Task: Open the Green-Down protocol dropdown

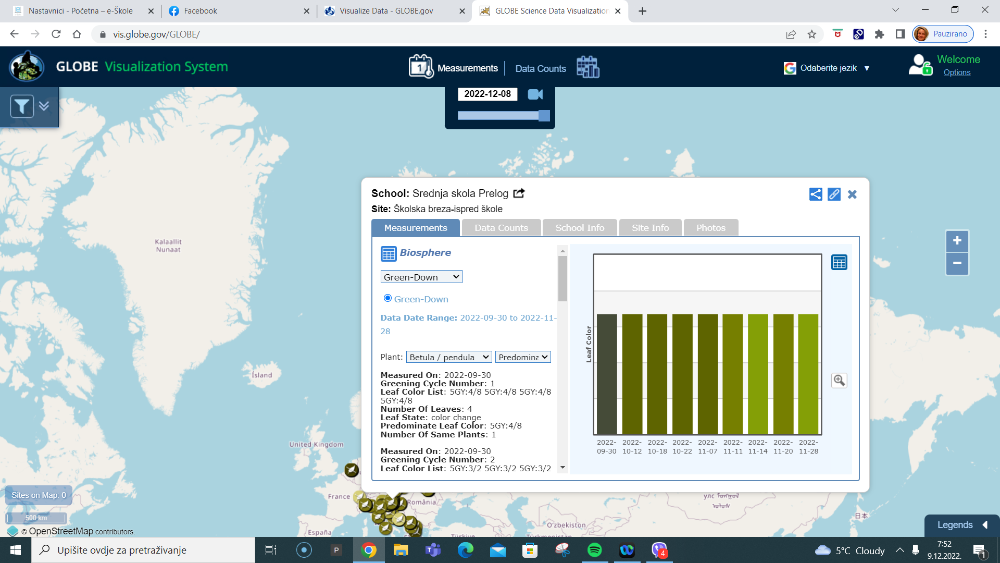Action: 421,277
